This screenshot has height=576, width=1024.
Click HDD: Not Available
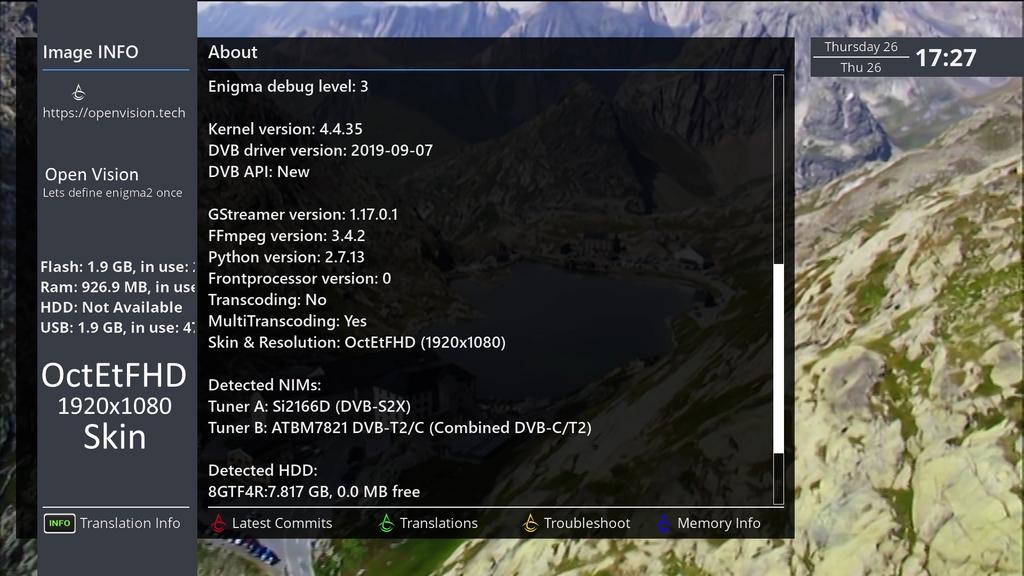pos(111,308)
